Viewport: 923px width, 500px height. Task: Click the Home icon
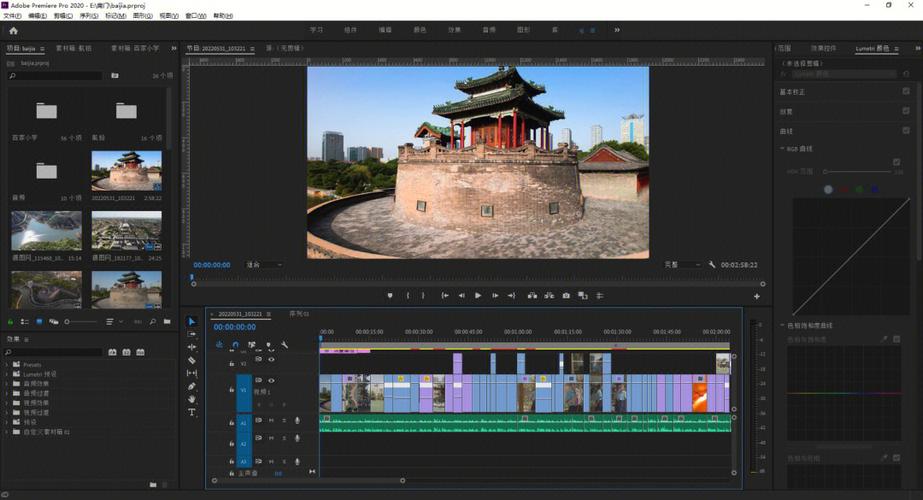click(x=14, y=31)
